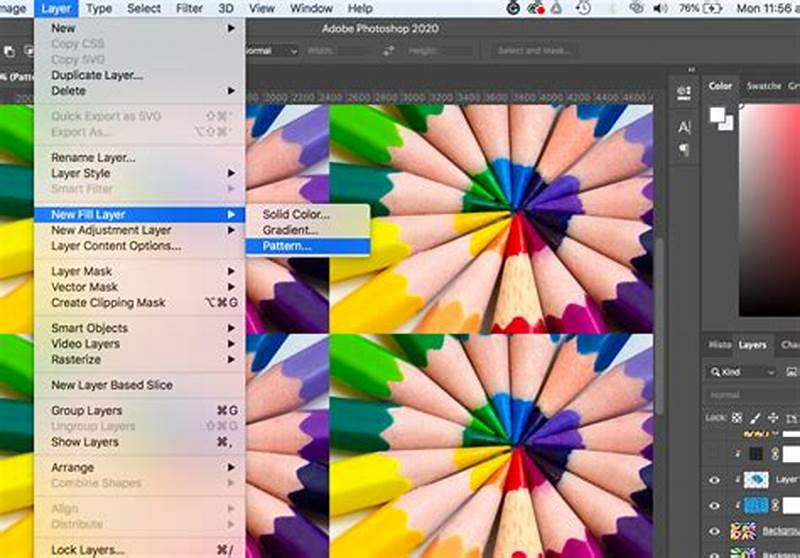The height and width of the screenshot is (558, 800).
Task: Click the battery status icon
Action: (712, 8)
